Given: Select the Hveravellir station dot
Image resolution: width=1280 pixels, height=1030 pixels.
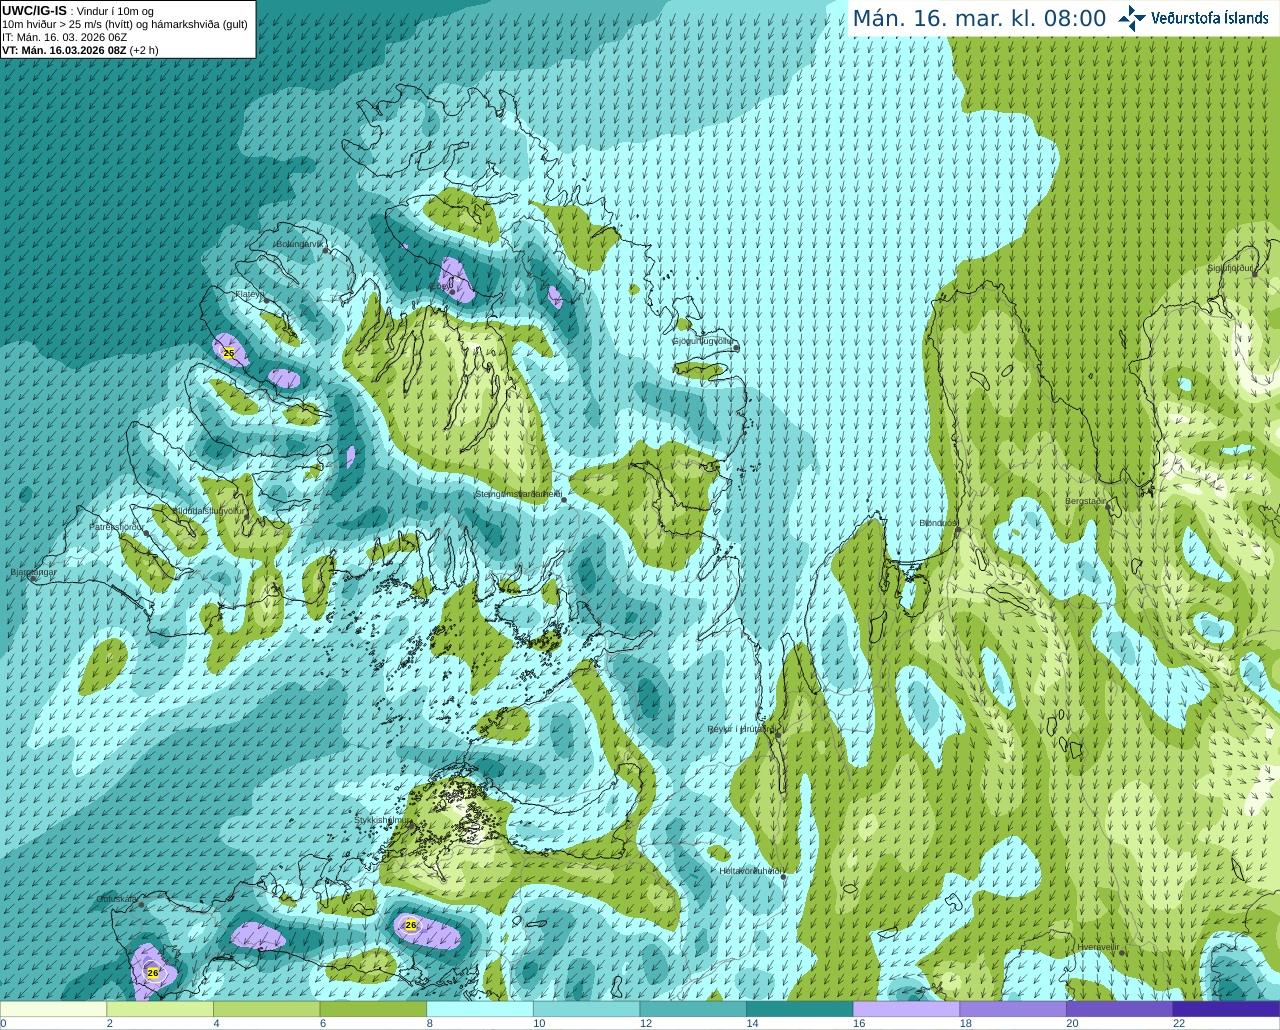Looking at the screenshot, I should tap(1122, 953).
